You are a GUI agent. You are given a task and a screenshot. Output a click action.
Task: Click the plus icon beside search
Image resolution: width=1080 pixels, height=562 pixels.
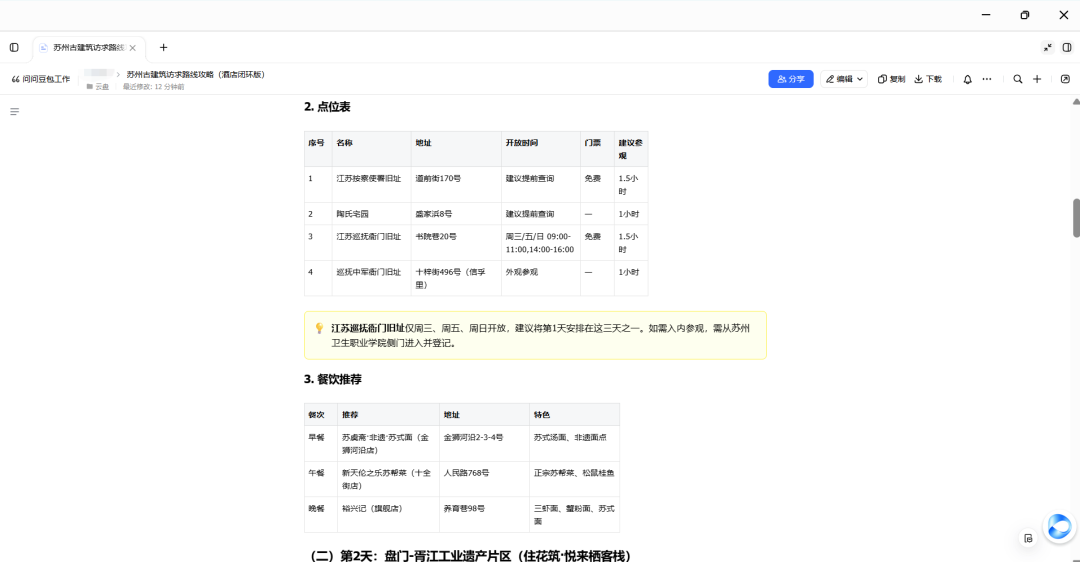click(1037, 79)
